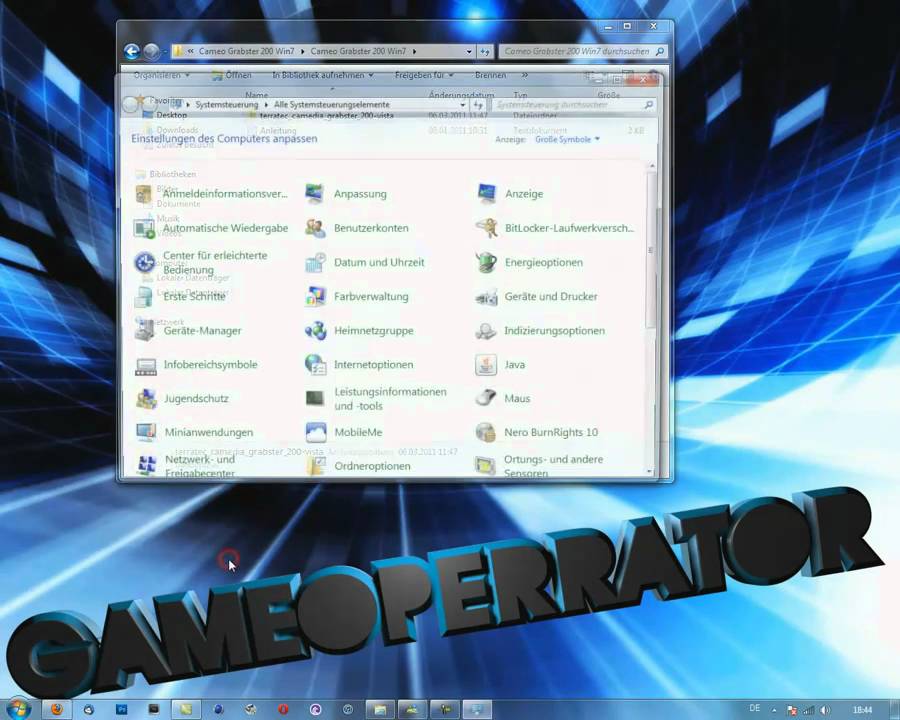Open Anmeldeinformationsverwaltung in Control Panel
Screen dimensions: 900x720
pyautogui.click(x=211, y=194)
